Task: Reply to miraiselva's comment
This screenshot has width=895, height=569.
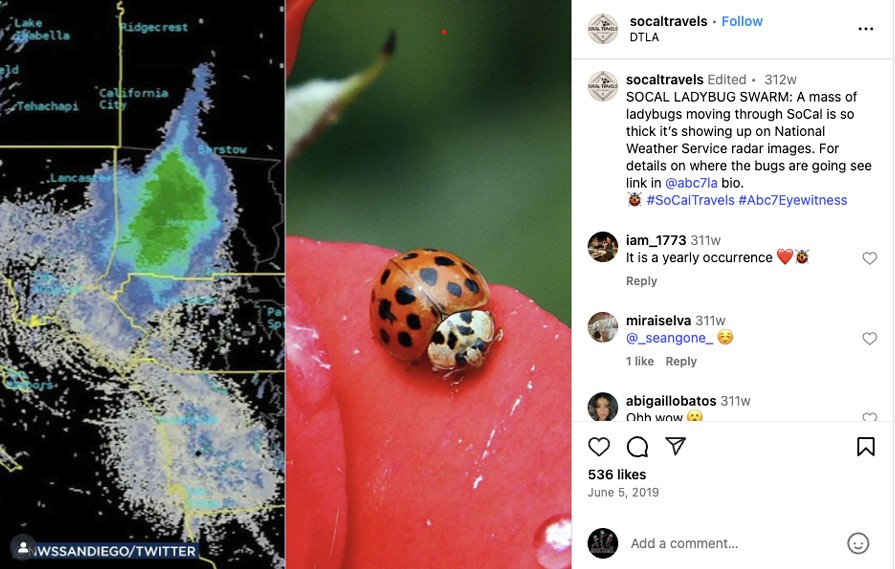Action: tap(681, 361)
